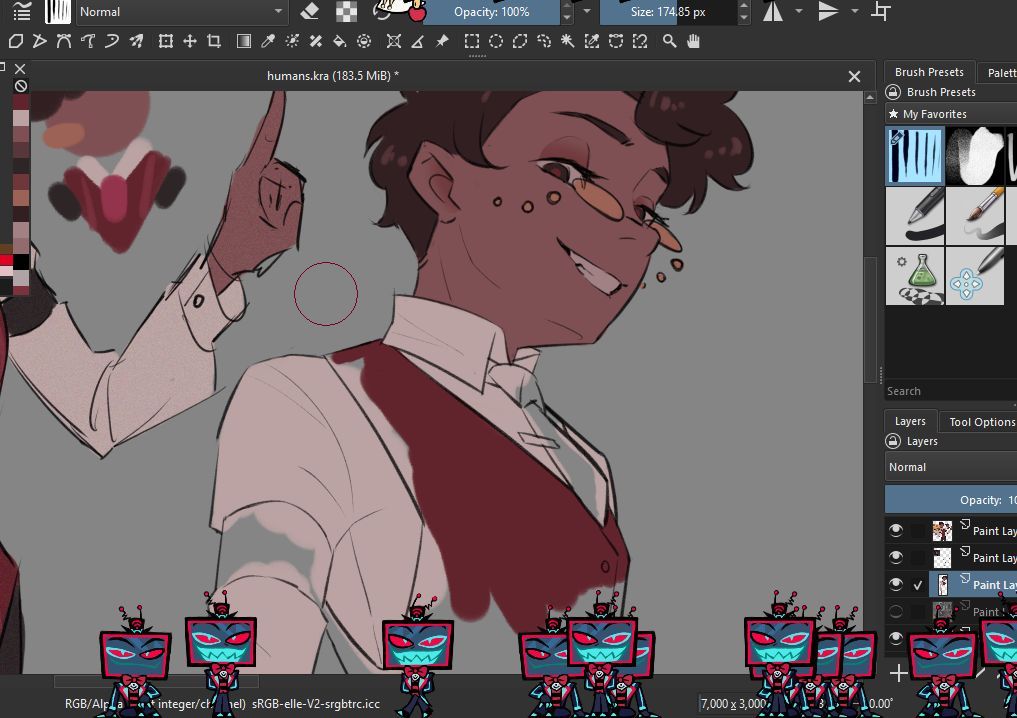Toggle eraser mode
1017x718 pixels.
[310, 11]
